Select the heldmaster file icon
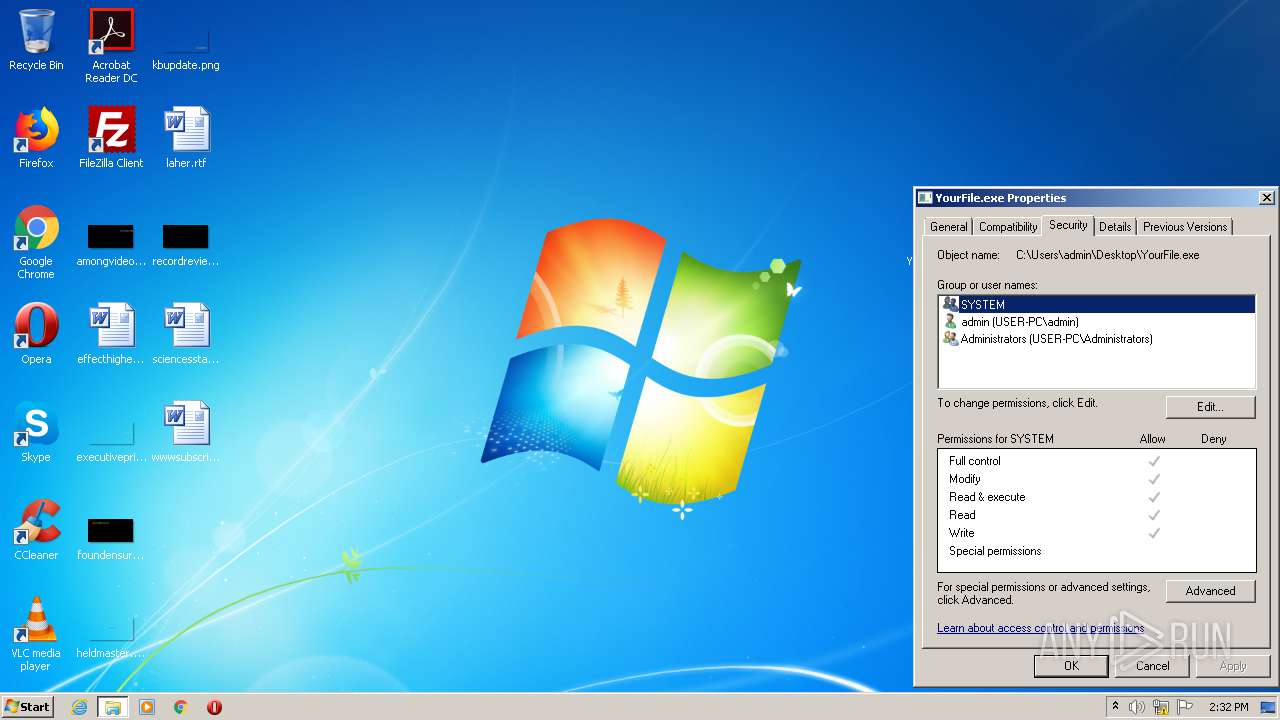This screenshot has height=720, width=1280. point(111,636)
